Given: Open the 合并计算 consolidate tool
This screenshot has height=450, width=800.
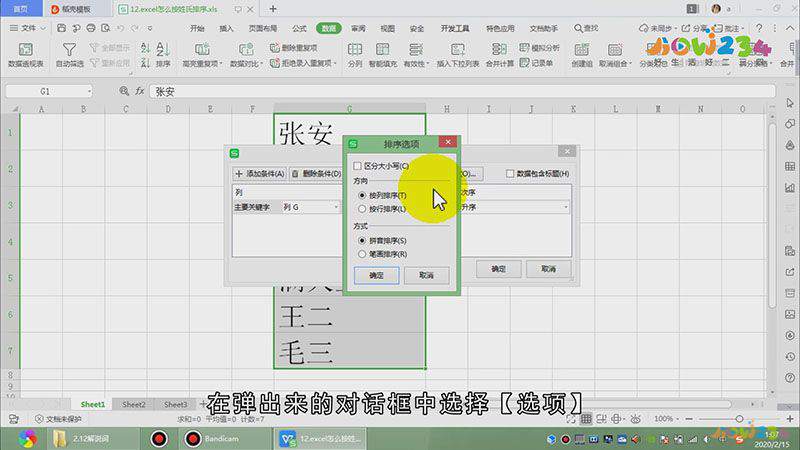Looking at the screenshot, I should [499, 55].
